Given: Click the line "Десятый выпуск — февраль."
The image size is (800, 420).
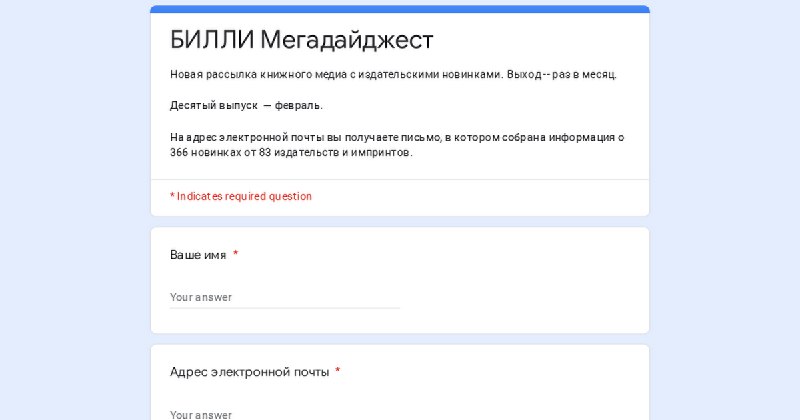Looking at the screenshot, I should [x=246, y=106].
